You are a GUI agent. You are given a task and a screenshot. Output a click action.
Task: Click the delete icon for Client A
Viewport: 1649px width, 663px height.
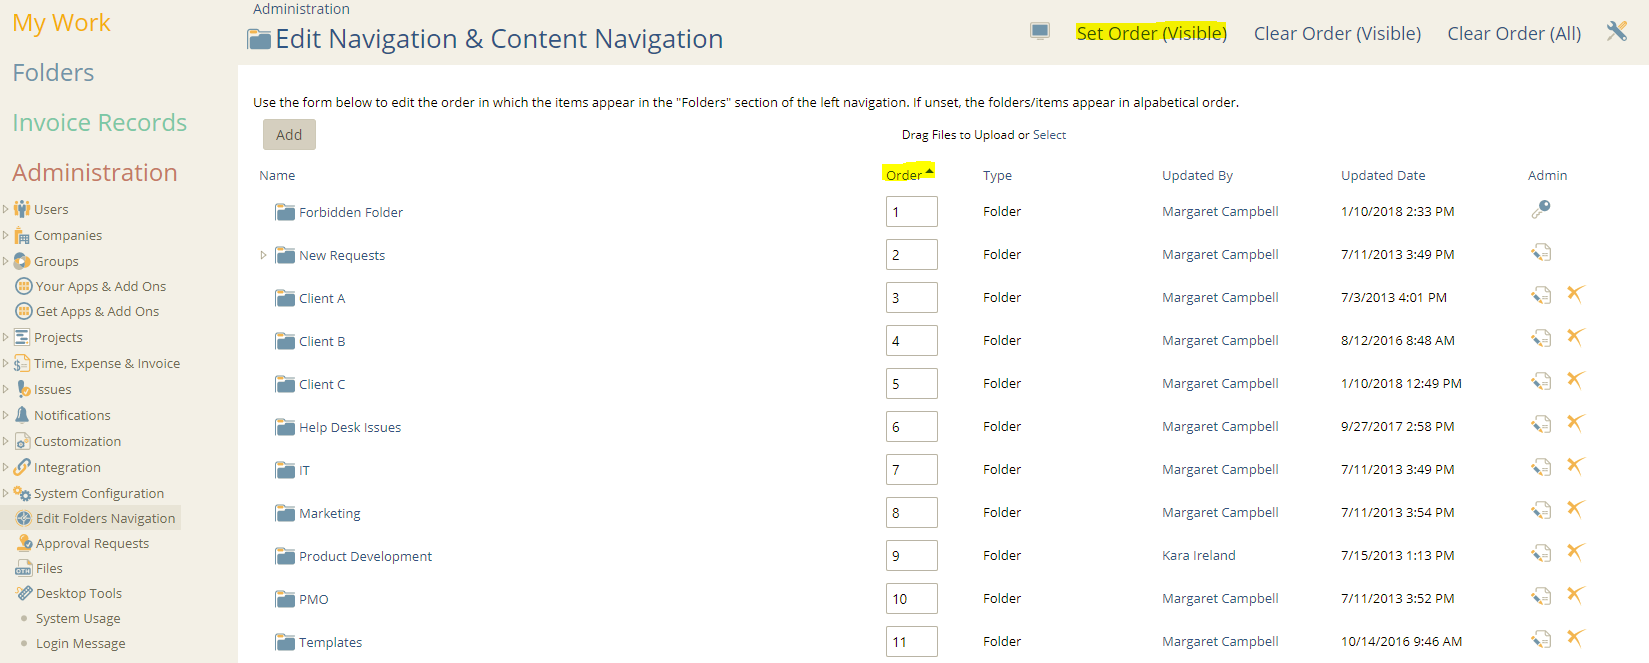point(1576,294)
